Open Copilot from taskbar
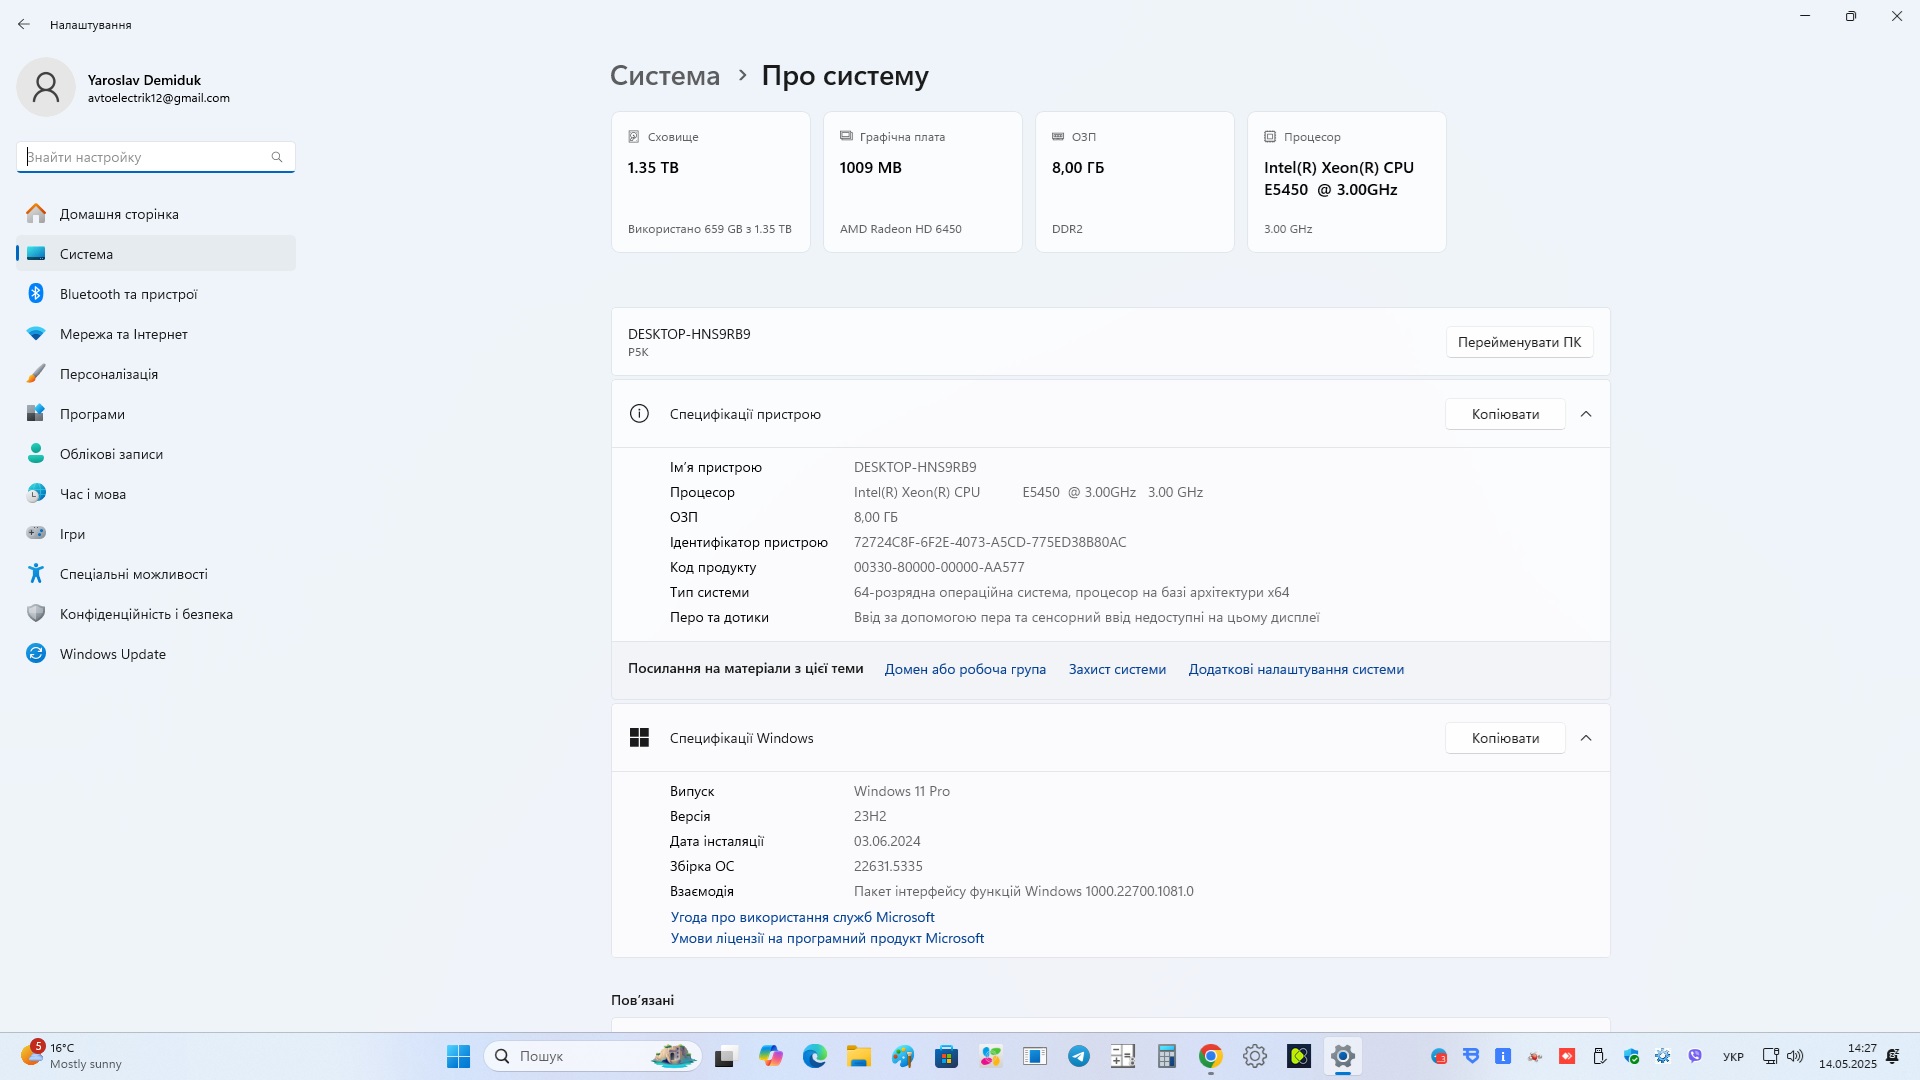Viewport: 1920px width, 1080px height. point(771,1056)
